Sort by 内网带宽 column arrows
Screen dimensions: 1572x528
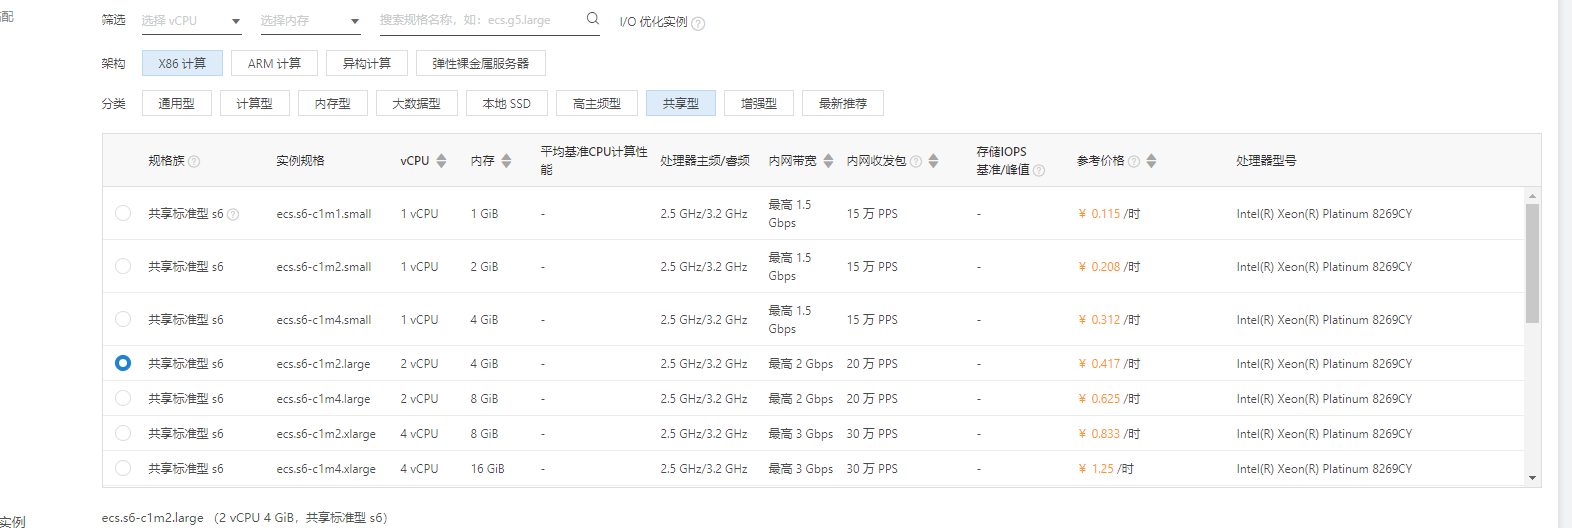(828, 161)
